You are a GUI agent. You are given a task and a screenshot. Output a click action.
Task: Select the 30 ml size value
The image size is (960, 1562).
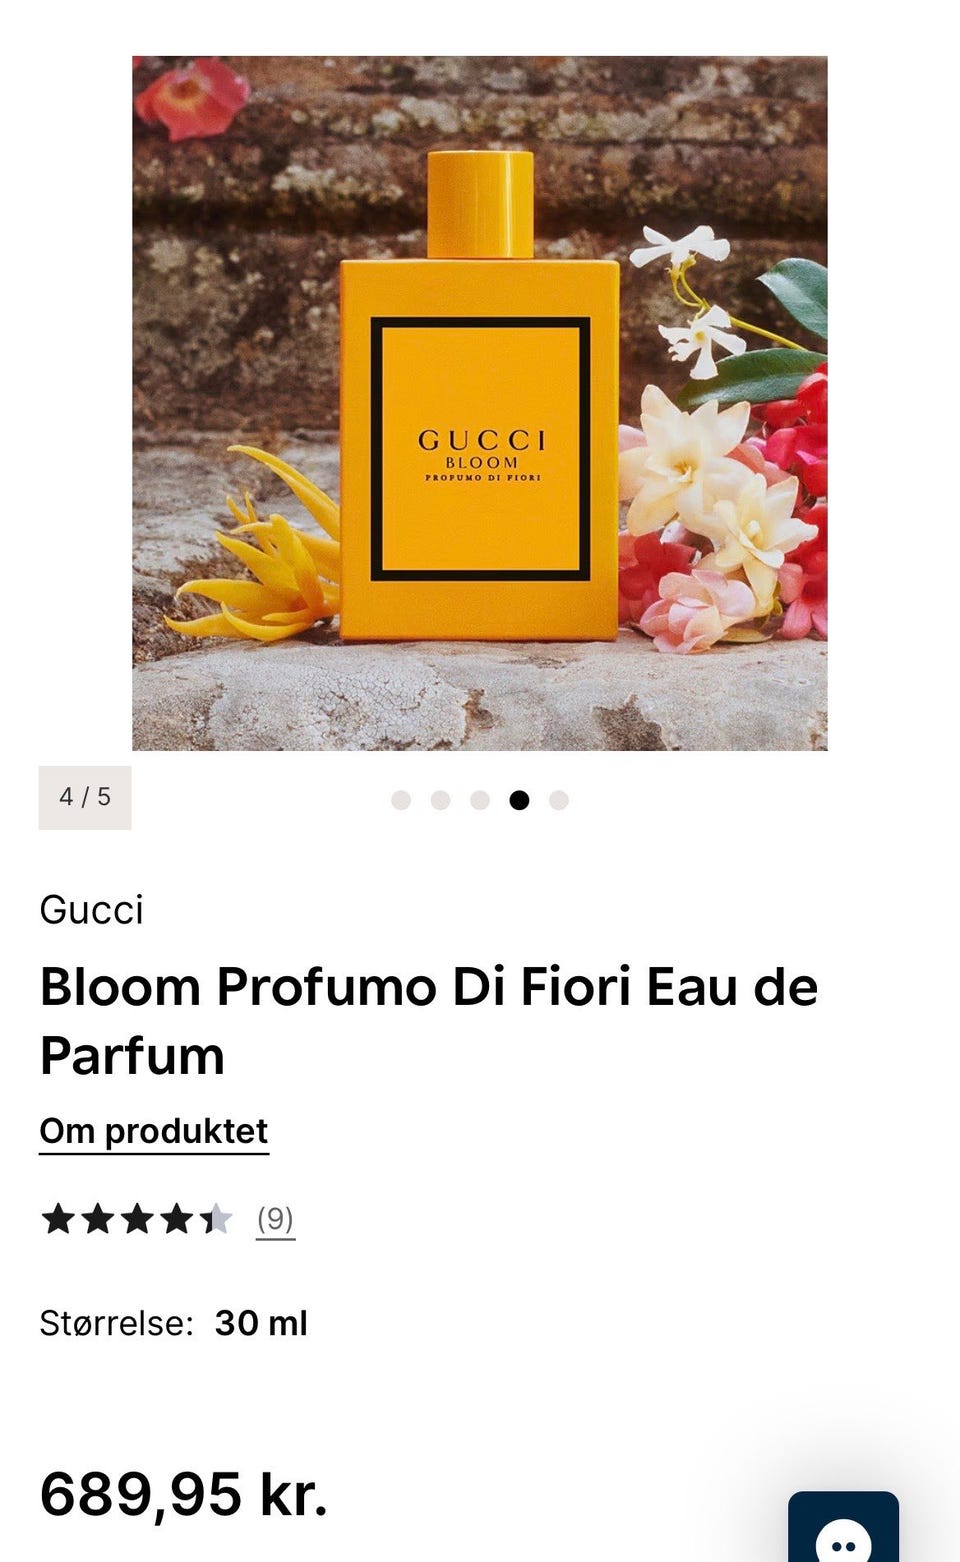point(261,1323)
